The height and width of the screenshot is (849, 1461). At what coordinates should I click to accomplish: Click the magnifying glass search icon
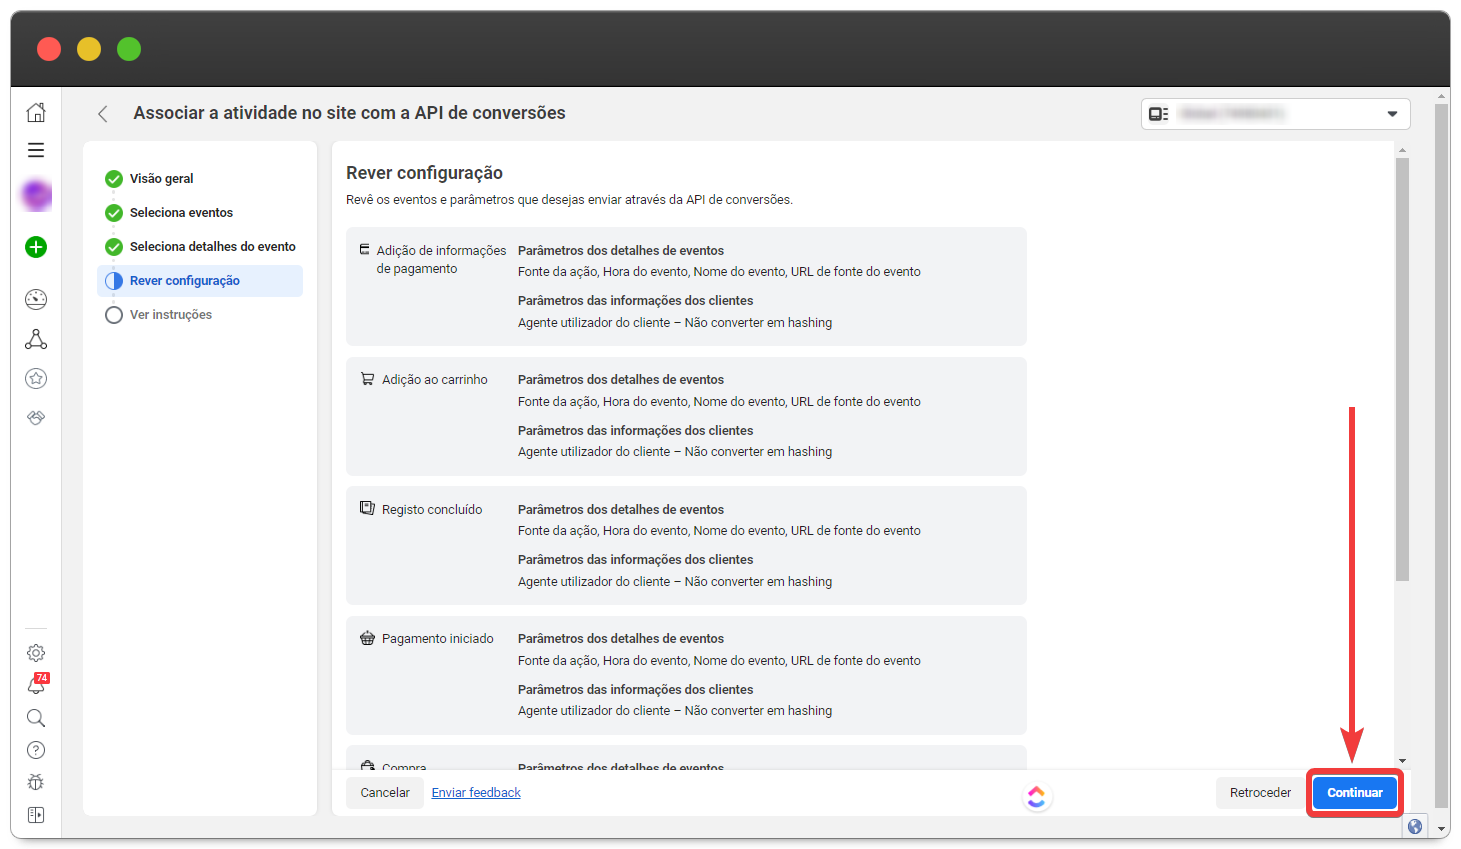(36, 718)
